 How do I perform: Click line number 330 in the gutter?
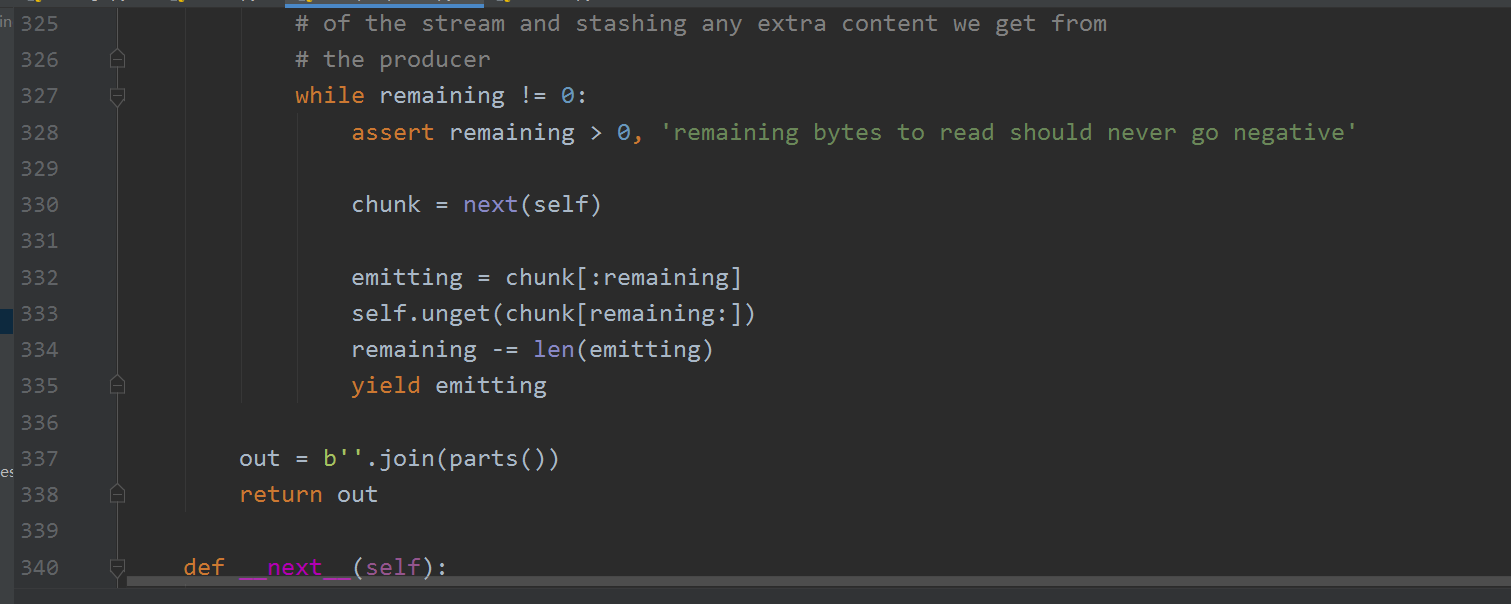(x=39, y=205)
